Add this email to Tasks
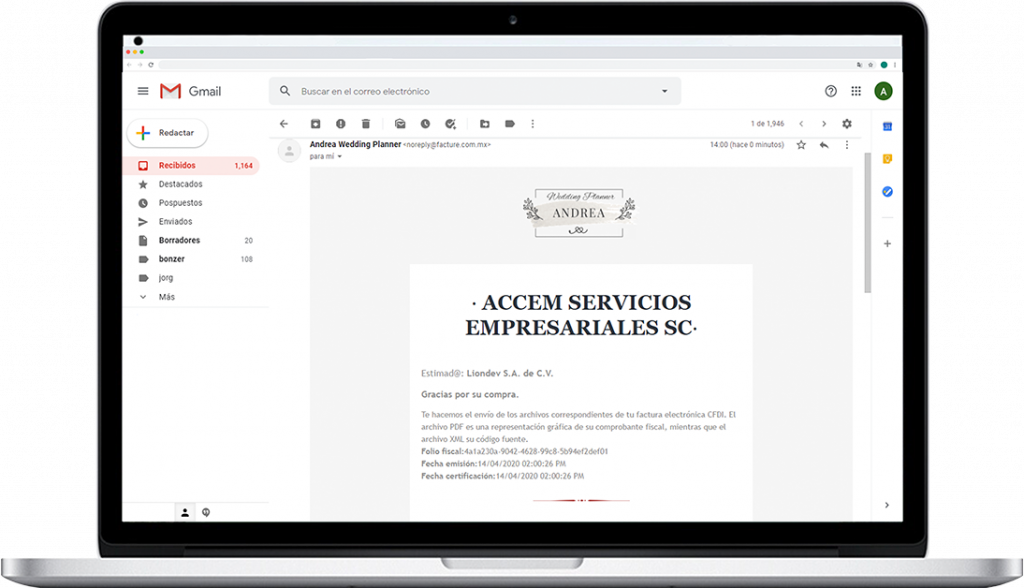 coord(450,124)
